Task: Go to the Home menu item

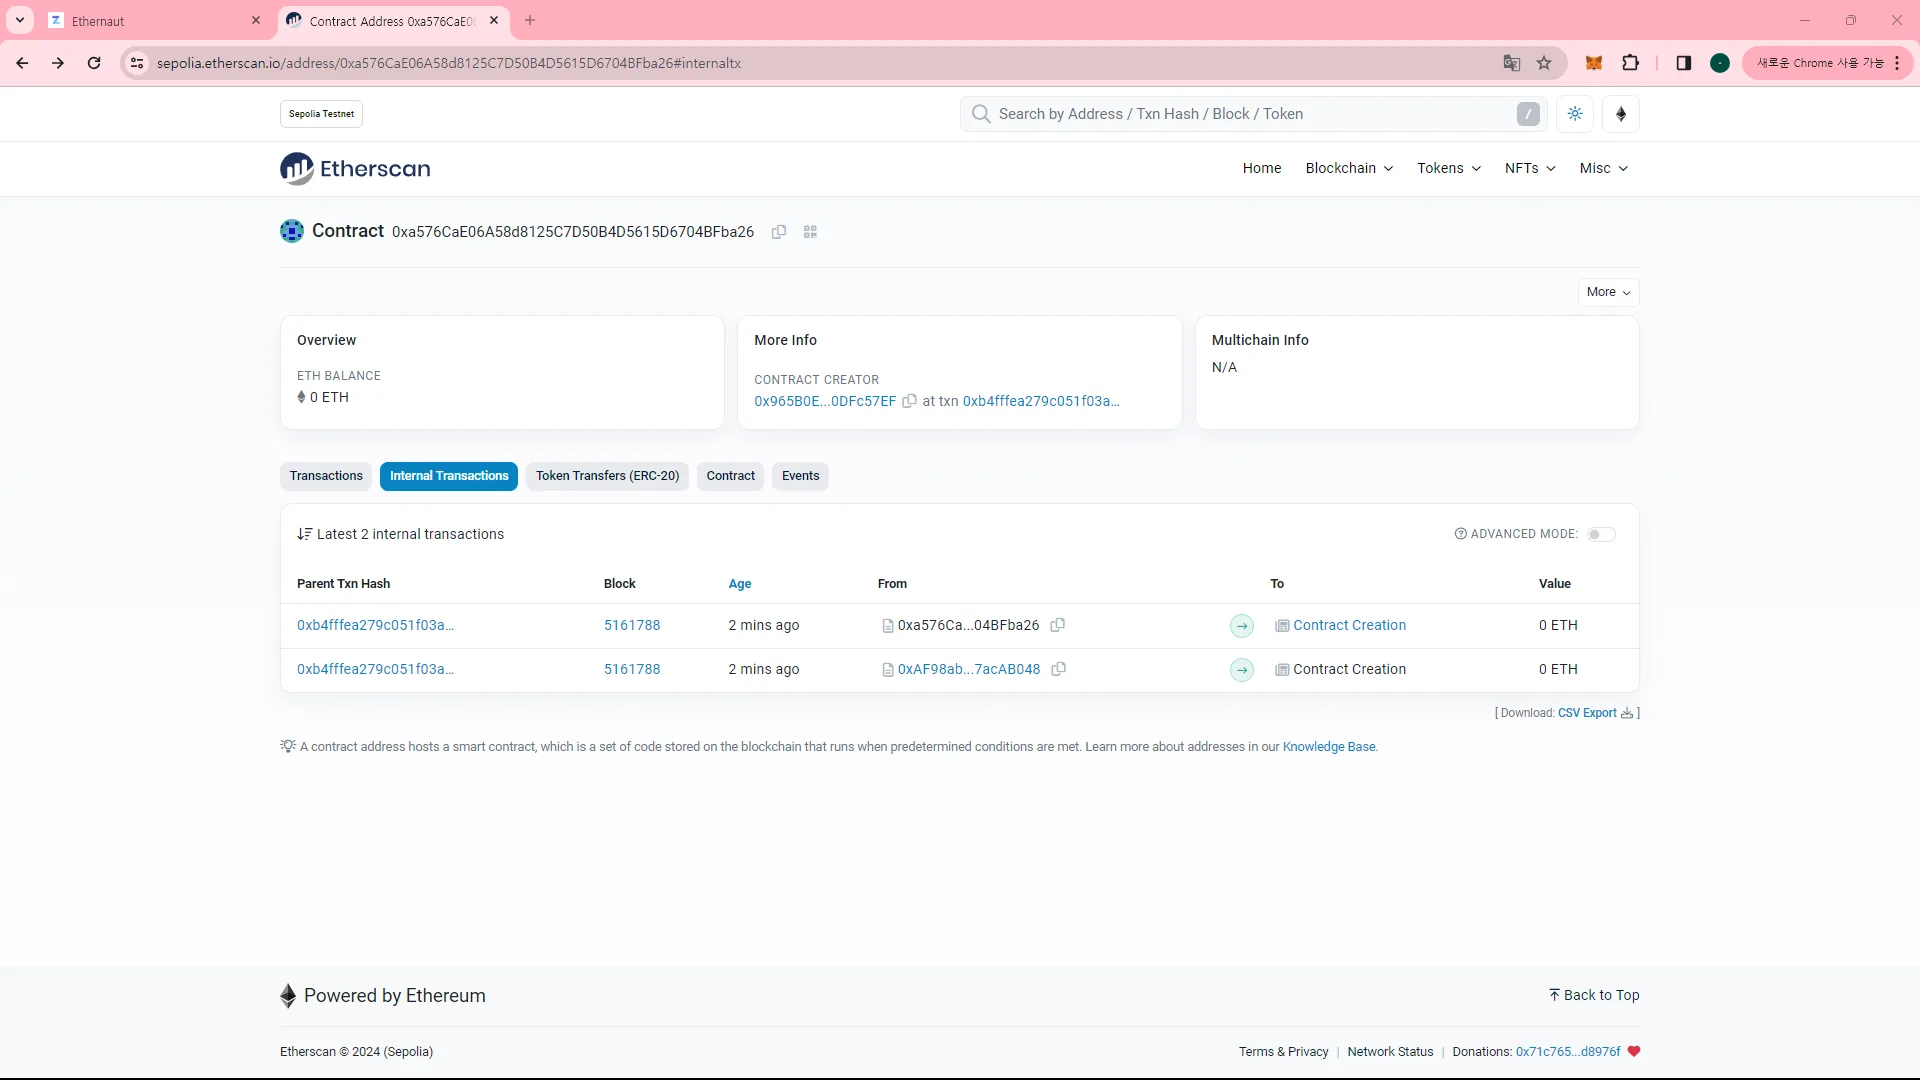Action: coord(1262,168)
